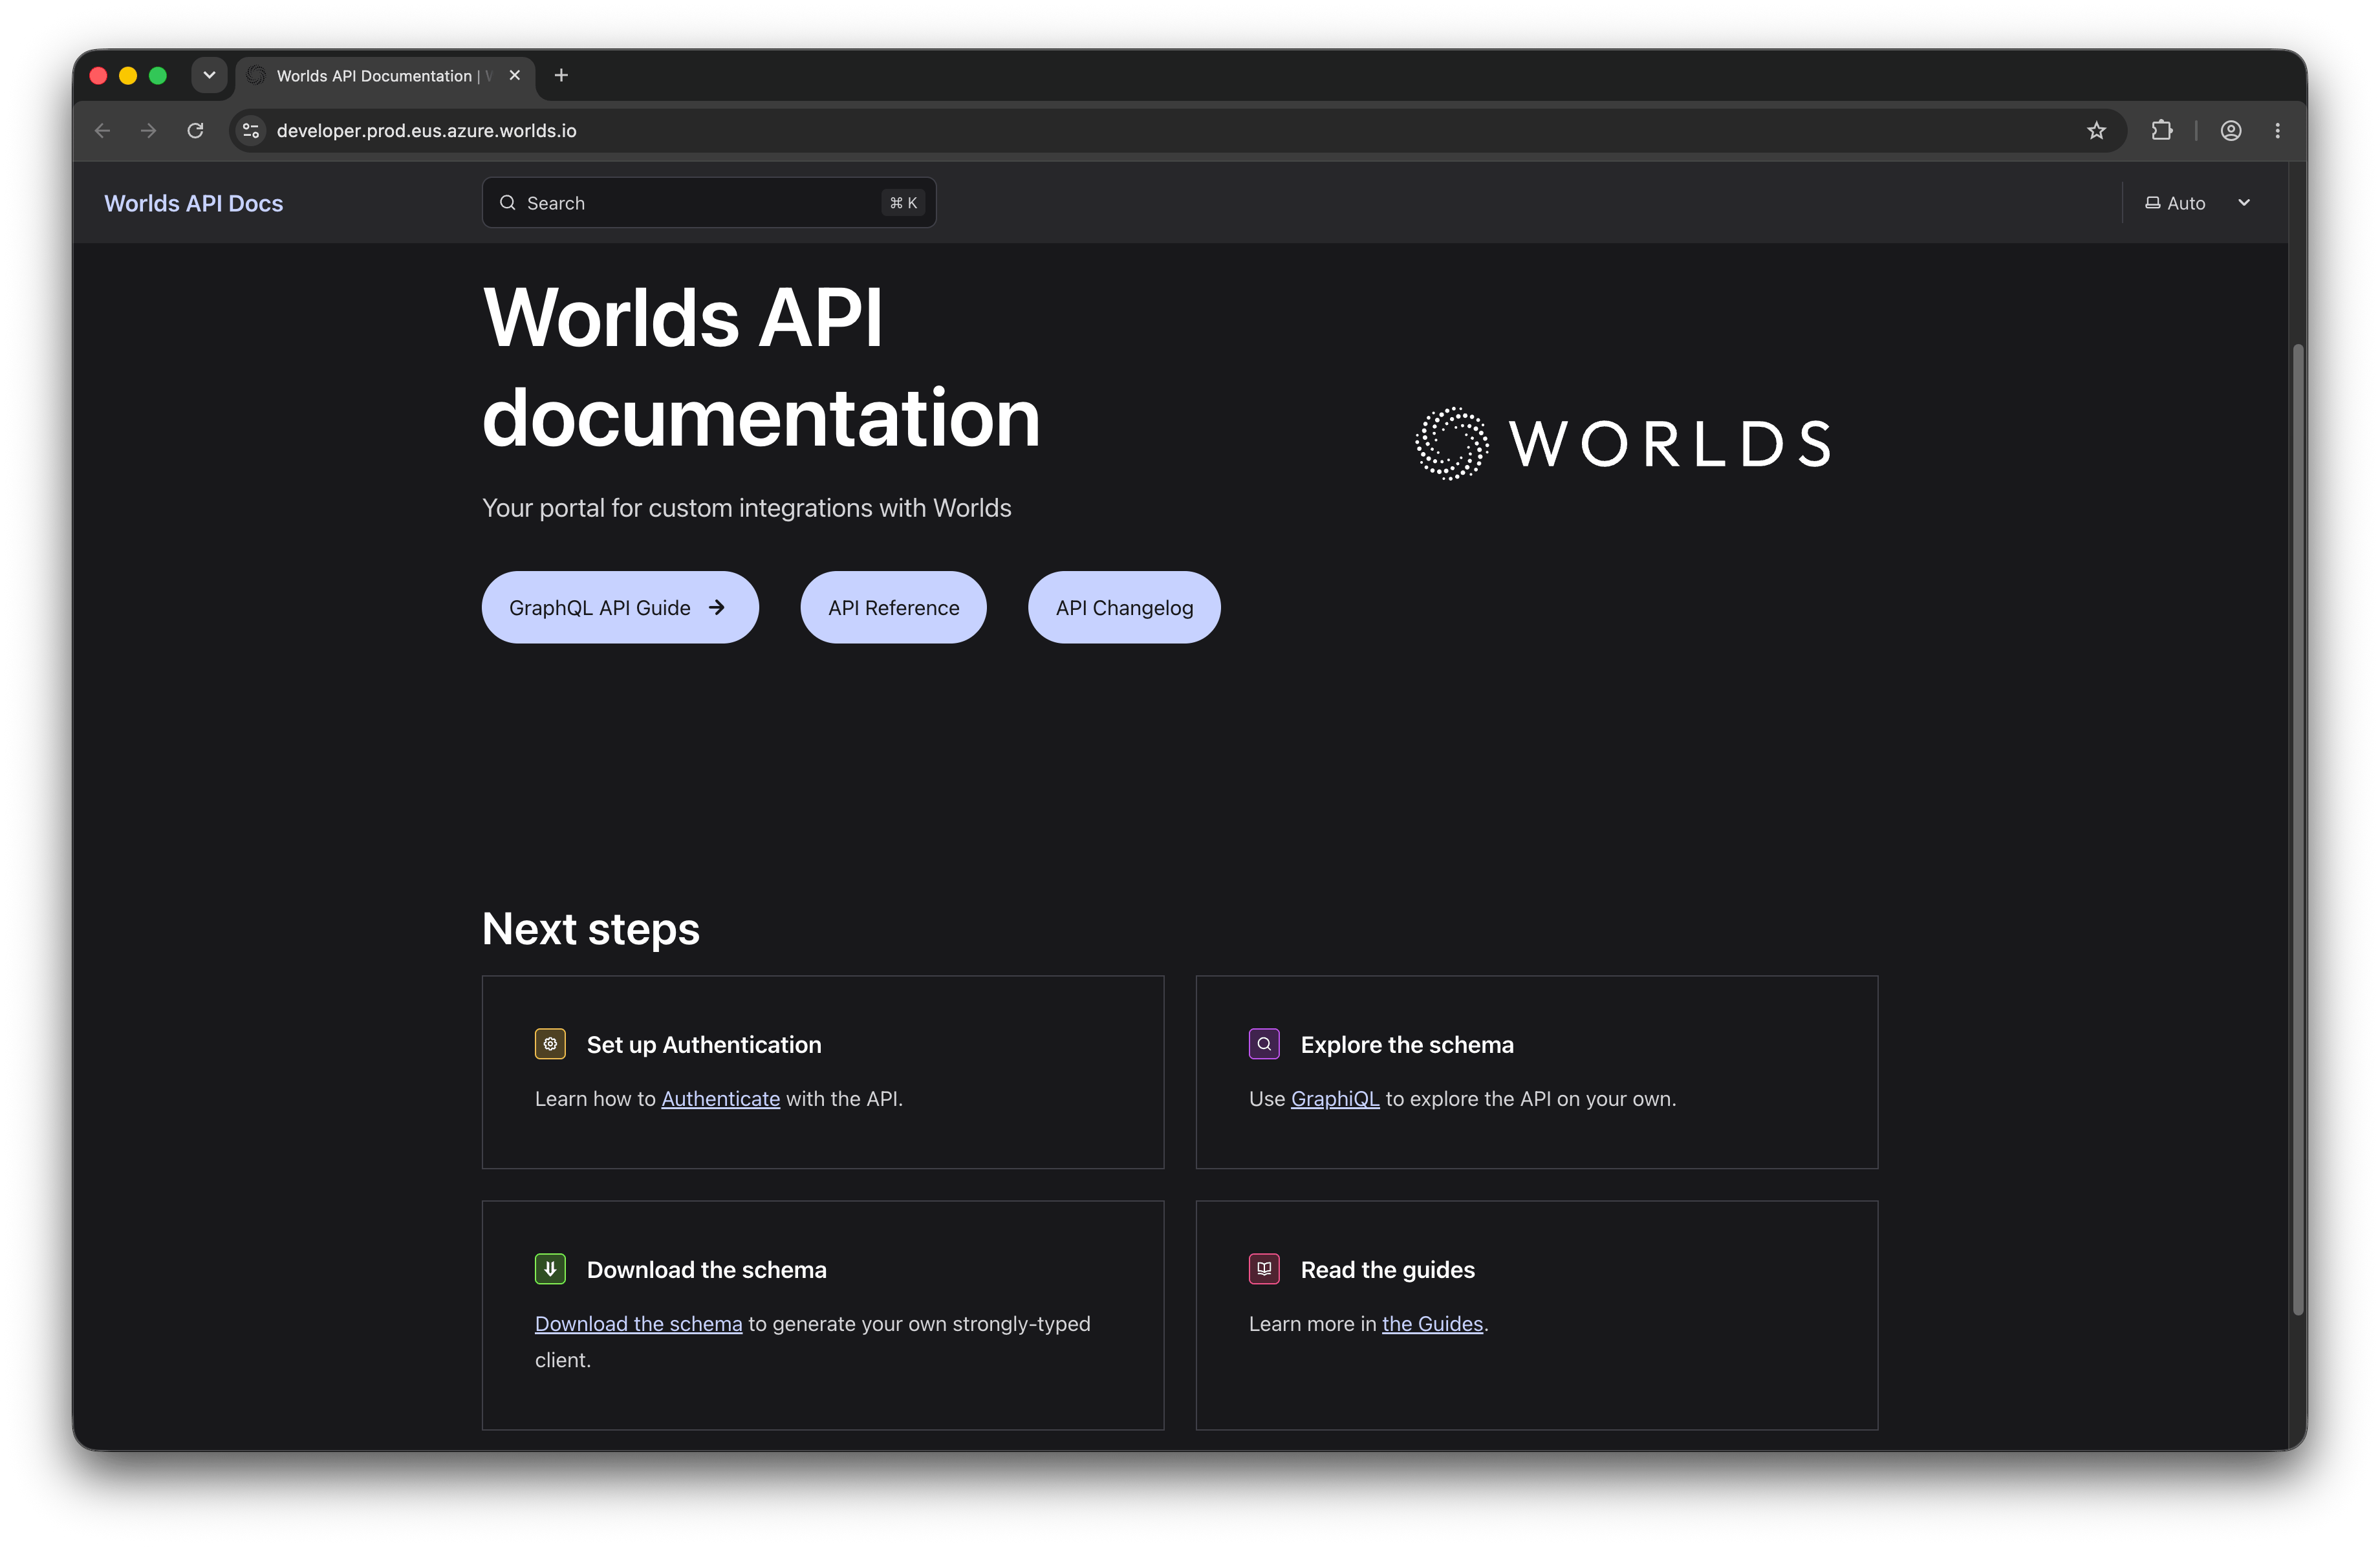Viewport: 2380px width, 1547px height.
Task: Focus the Search field
Action: (709, 203)
